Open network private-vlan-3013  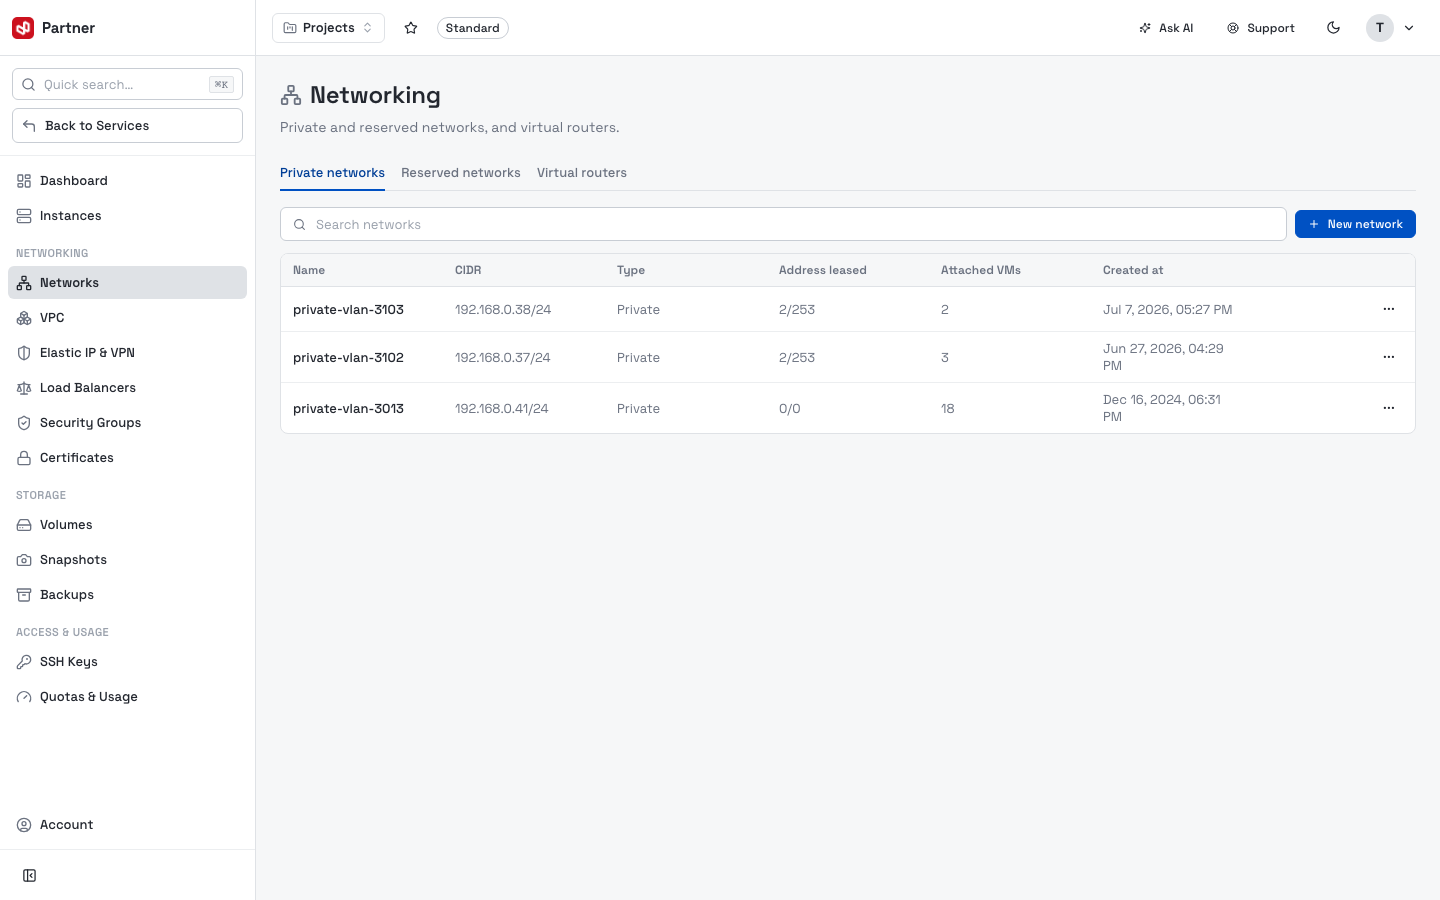(x=348, y=408)
